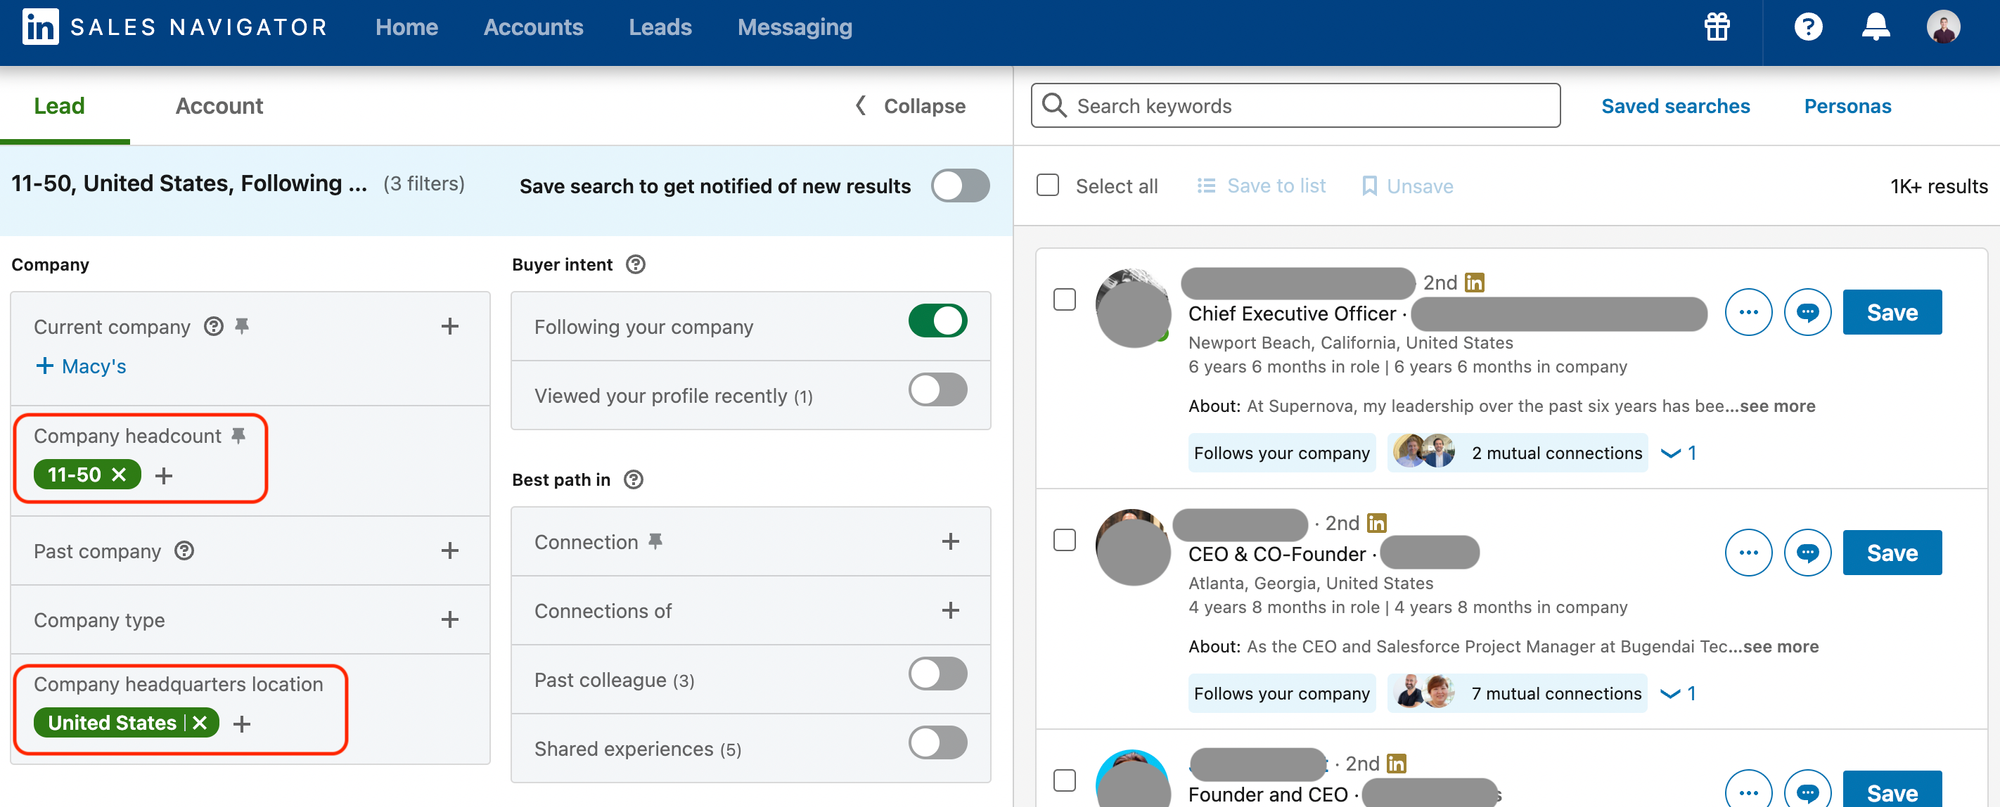Click the Search keywords field
This screenshot has width=2000, height=807.
click(1295, 105)
